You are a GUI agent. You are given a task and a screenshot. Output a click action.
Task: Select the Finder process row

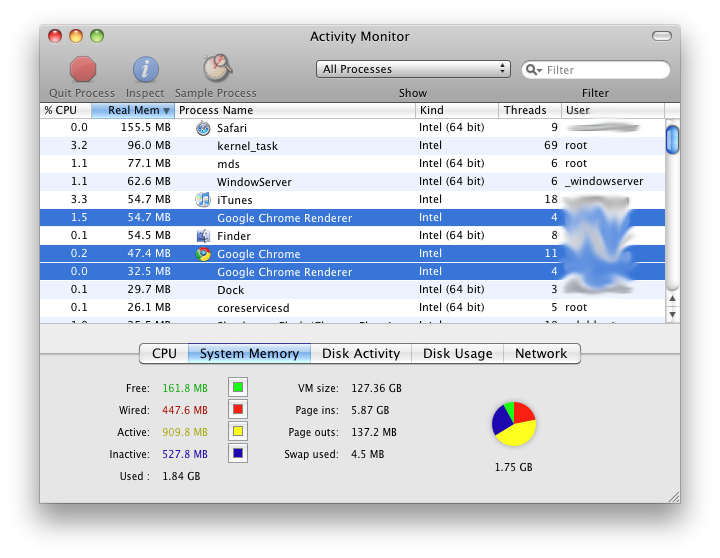click(352, 235)
